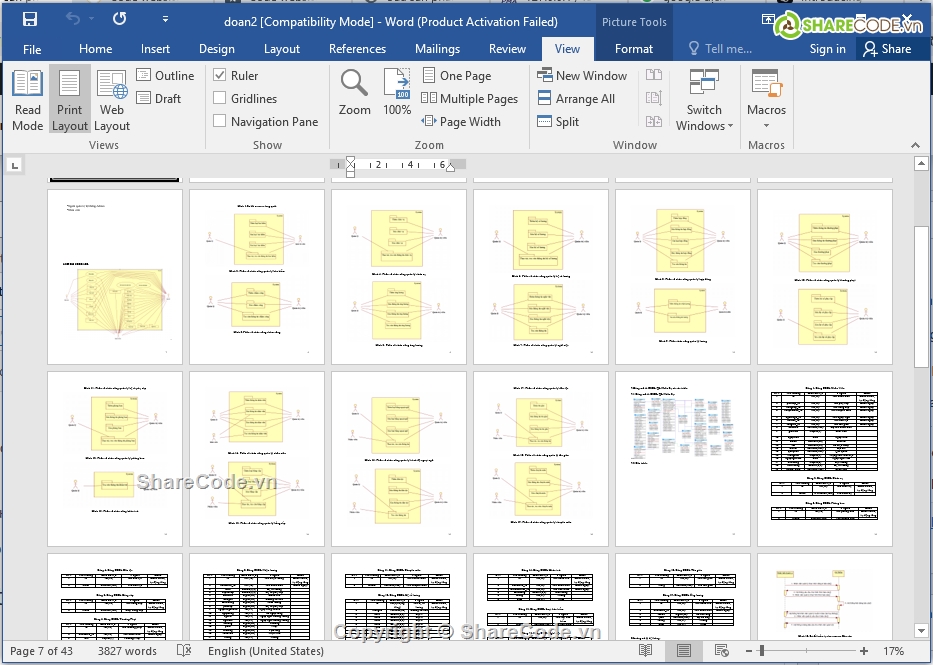Open the Mailings tab
Screen dimensions: 933x665
[437, 49]
